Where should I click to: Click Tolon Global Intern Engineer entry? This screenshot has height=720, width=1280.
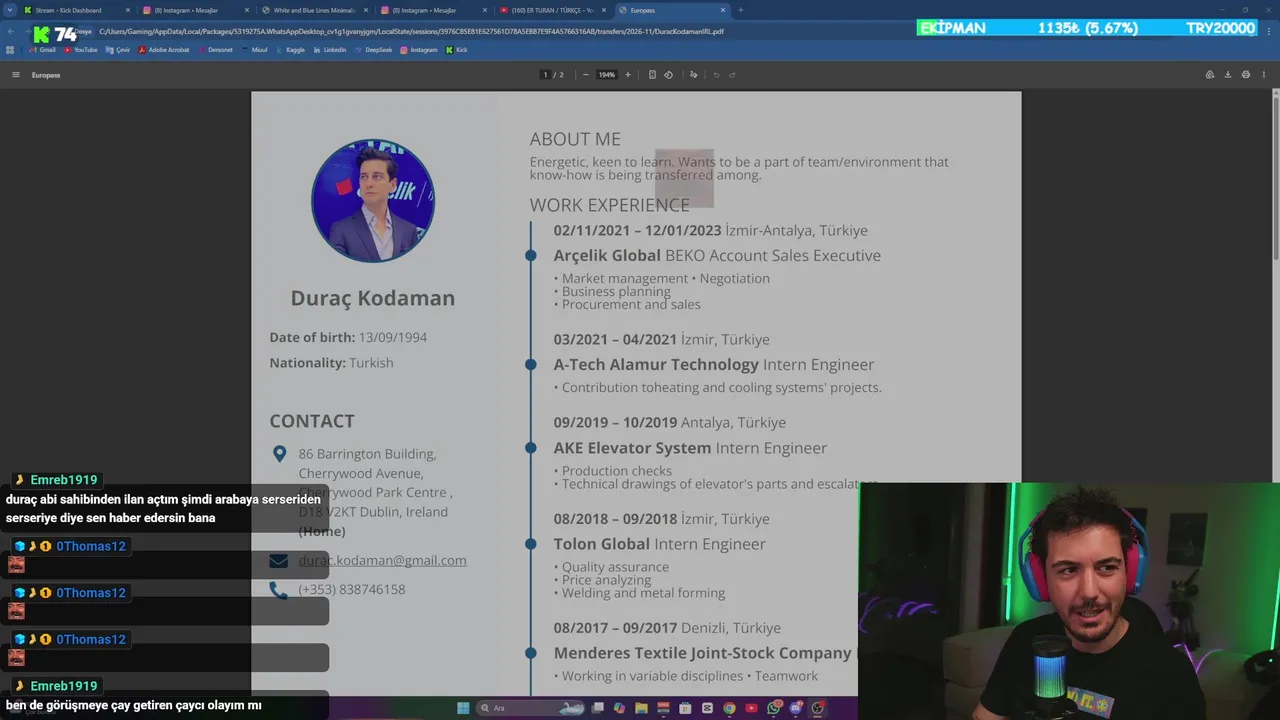coord(660,544)
